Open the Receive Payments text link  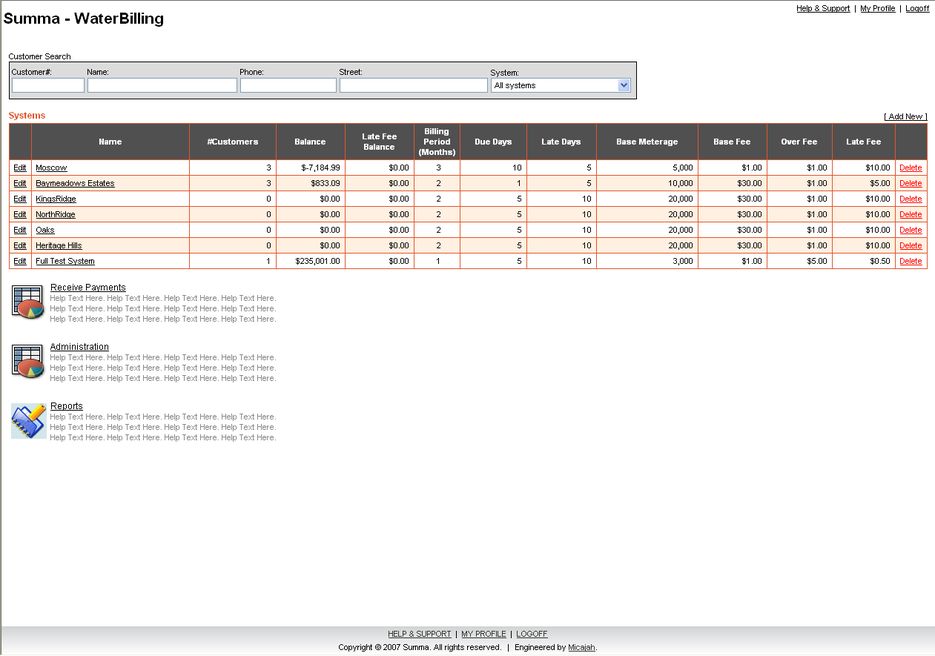[x=88, y=288]
